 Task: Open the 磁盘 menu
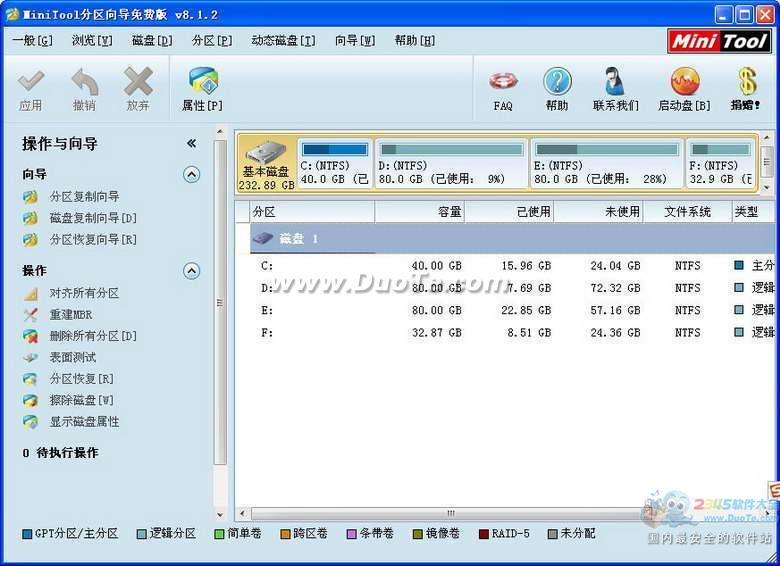tap(152, 41)
